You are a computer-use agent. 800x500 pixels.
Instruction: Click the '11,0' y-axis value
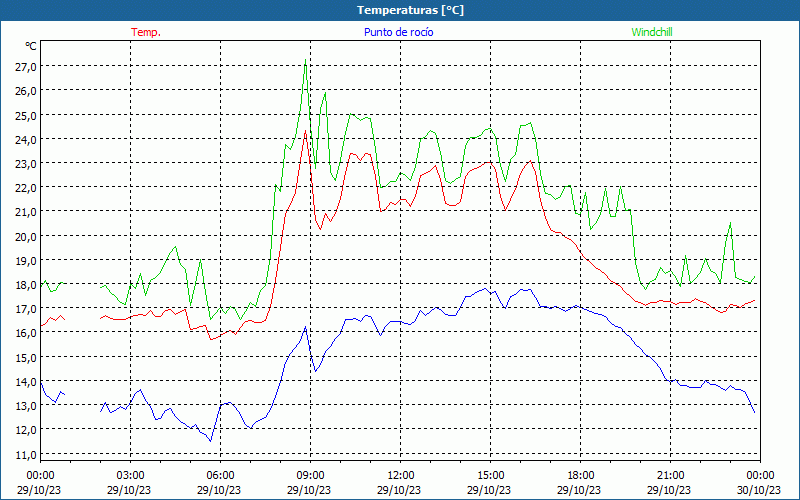[x=26, y=454]
